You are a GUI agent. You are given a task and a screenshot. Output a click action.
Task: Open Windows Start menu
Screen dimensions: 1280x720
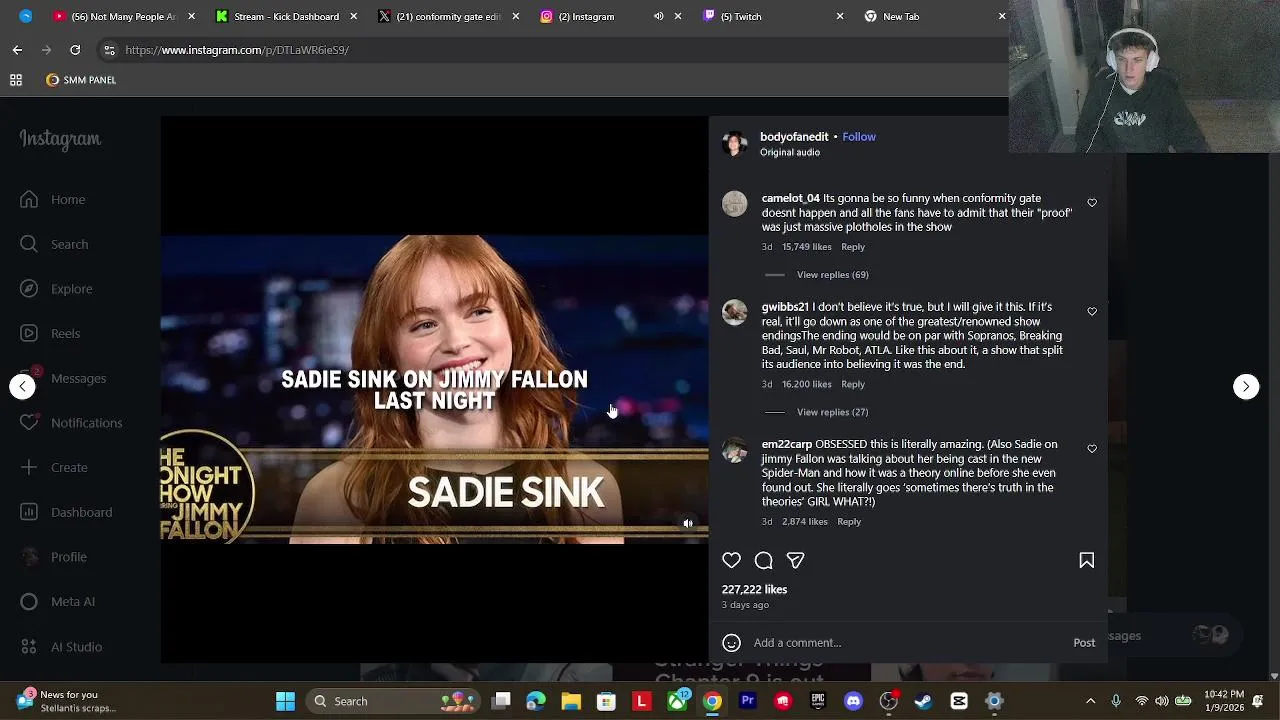(x=285, y=701)
